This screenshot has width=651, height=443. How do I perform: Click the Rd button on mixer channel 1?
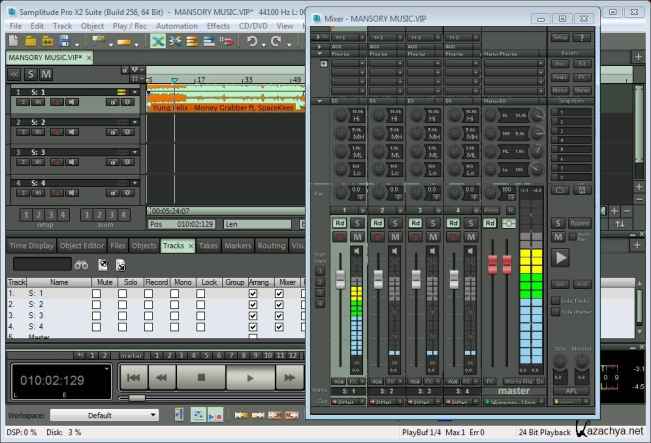[339, 222]
